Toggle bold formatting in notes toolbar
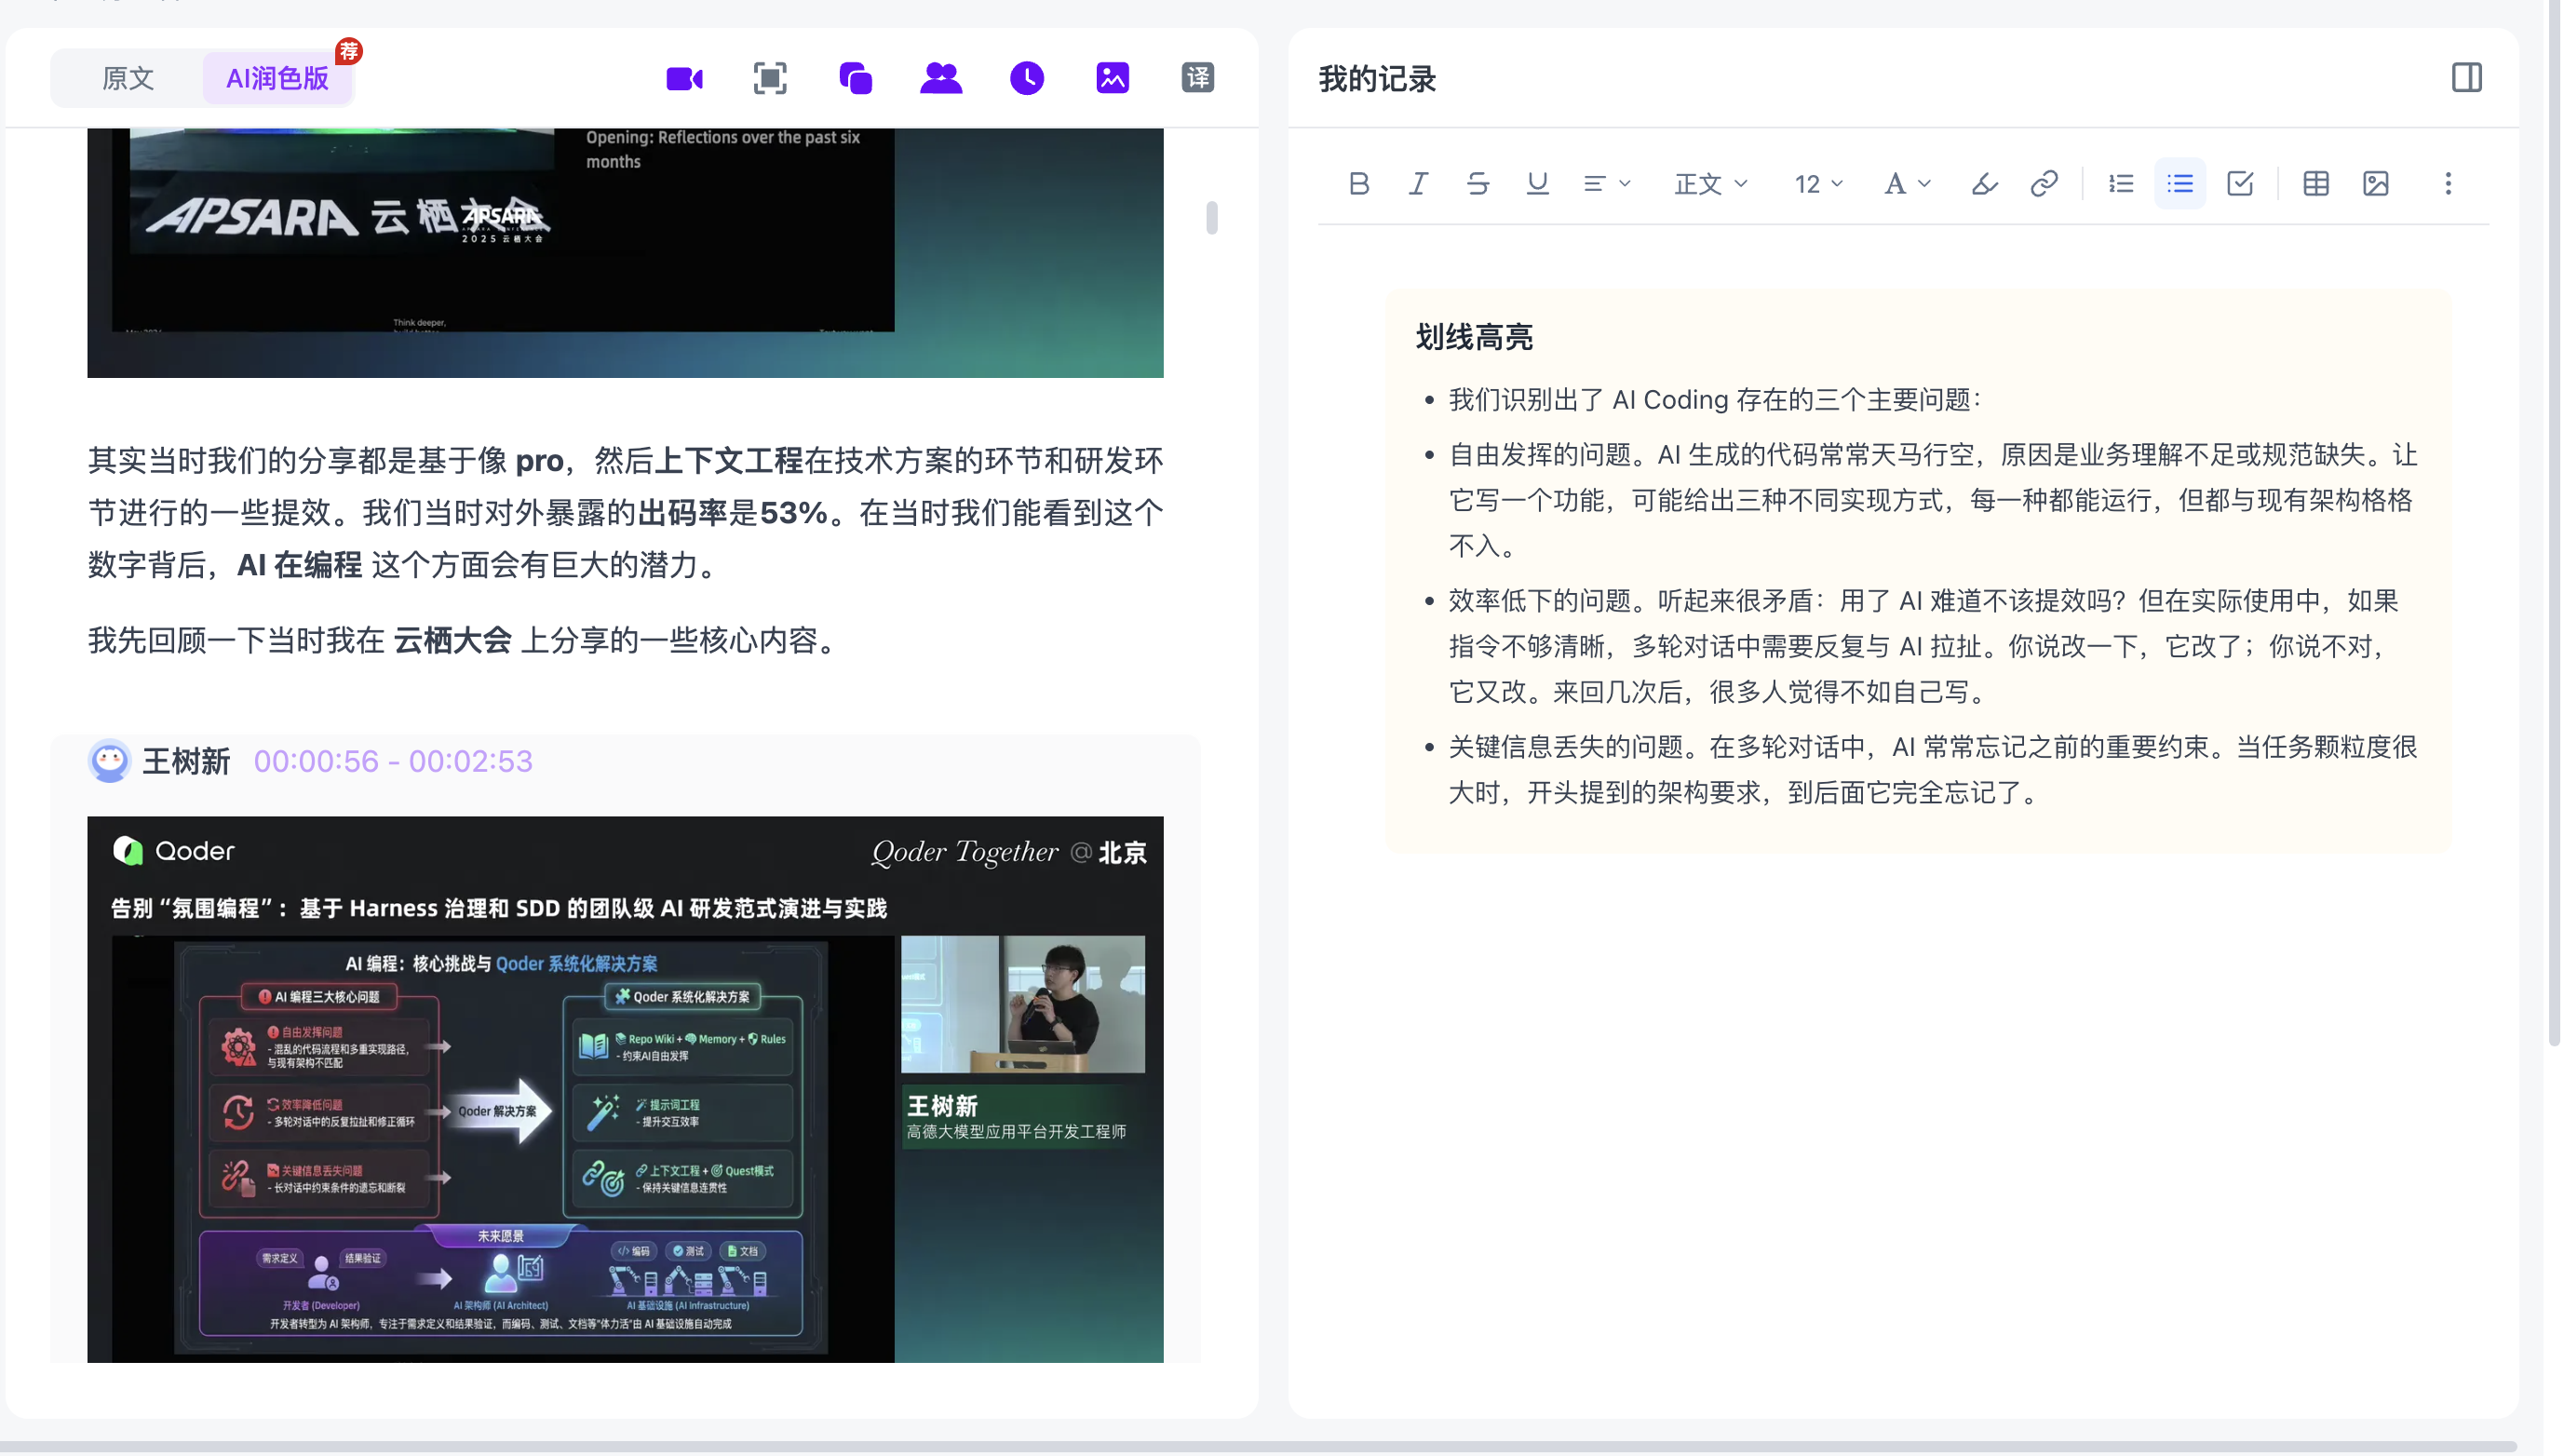 coord(1358,183)
